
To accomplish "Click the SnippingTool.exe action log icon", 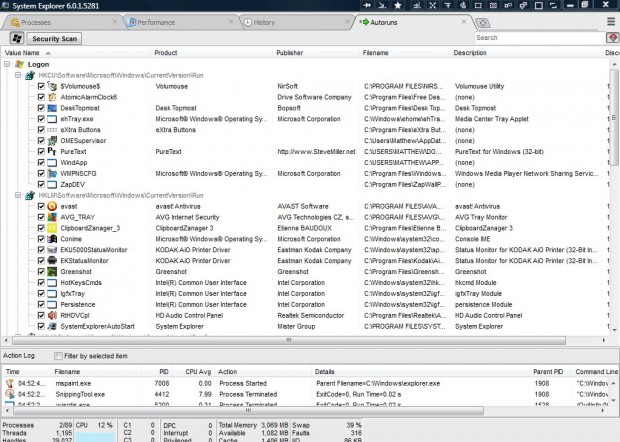I will click(x=10, y=394).
